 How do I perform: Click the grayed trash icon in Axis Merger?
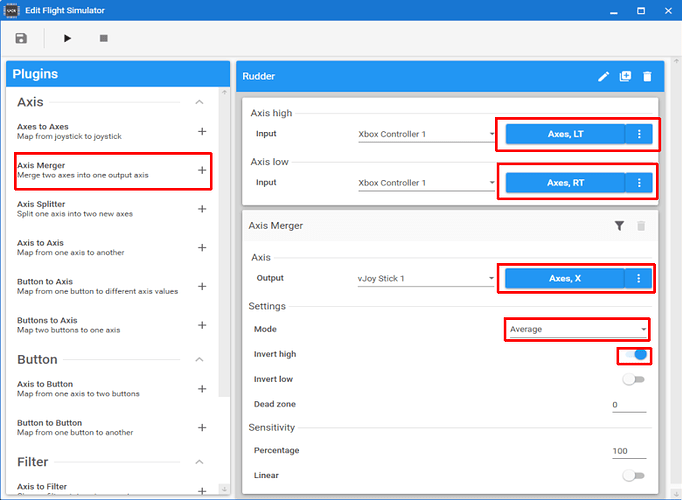(641, 226)
